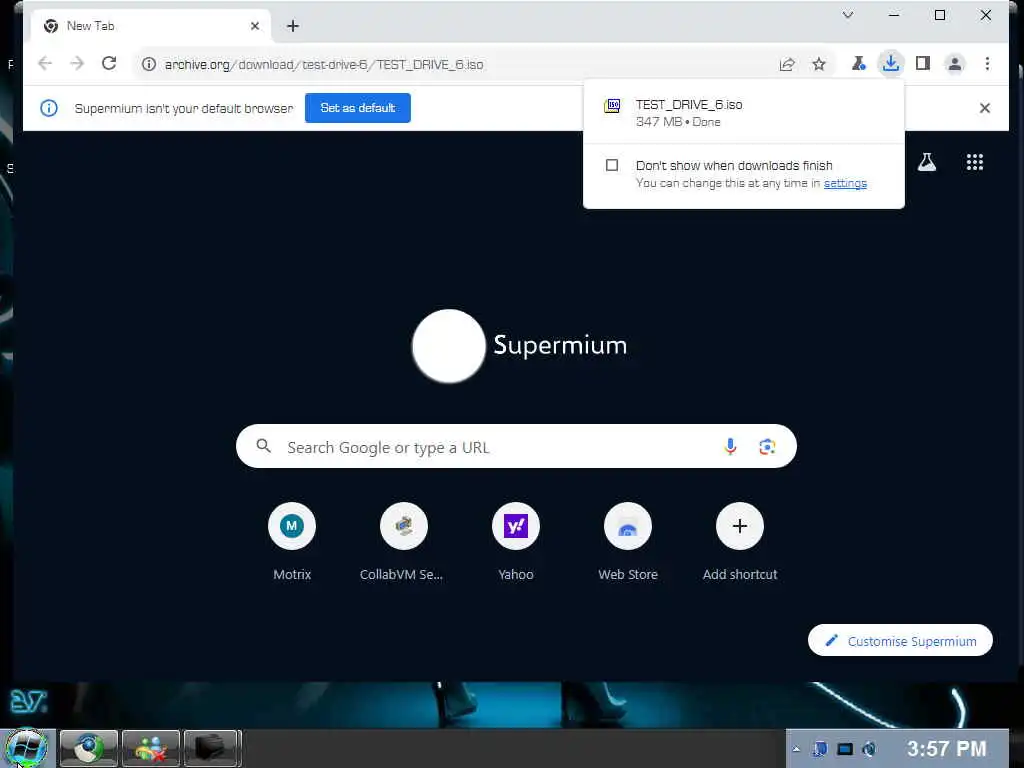
Task: Reload the current page
Action: (x=109, y=63)
